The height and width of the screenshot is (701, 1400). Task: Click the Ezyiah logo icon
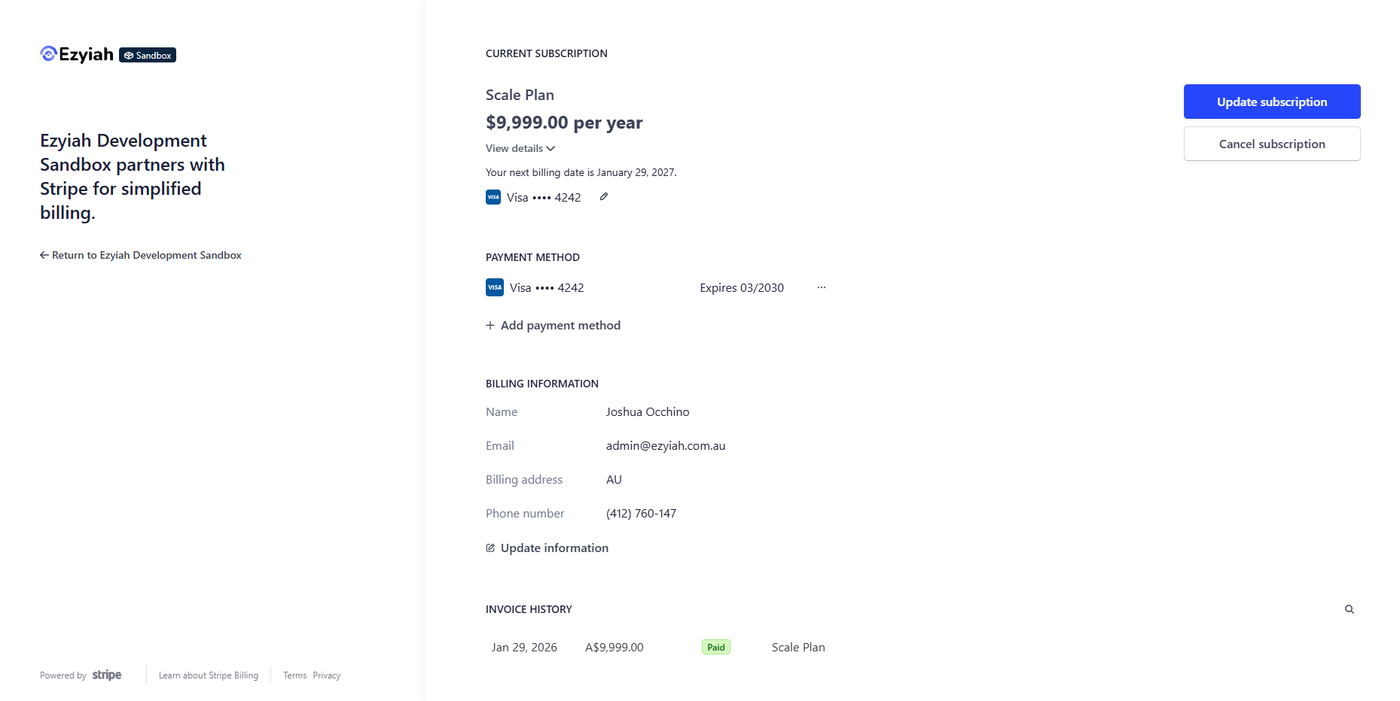[48, 54]
